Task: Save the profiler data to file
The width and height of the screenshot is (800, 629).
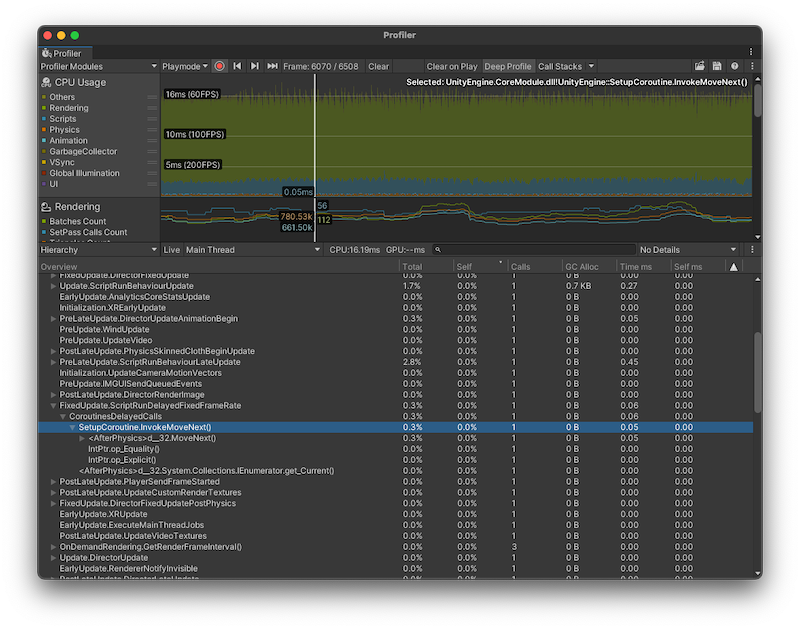Action: coord(718,65)
